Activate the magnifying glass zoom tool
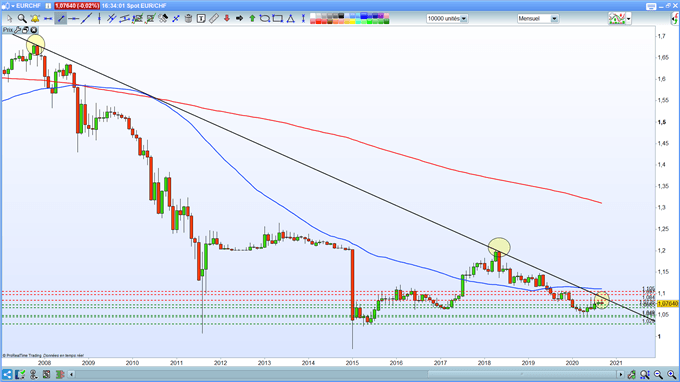This screenshot has width=680, height=382. click(22, 19)
